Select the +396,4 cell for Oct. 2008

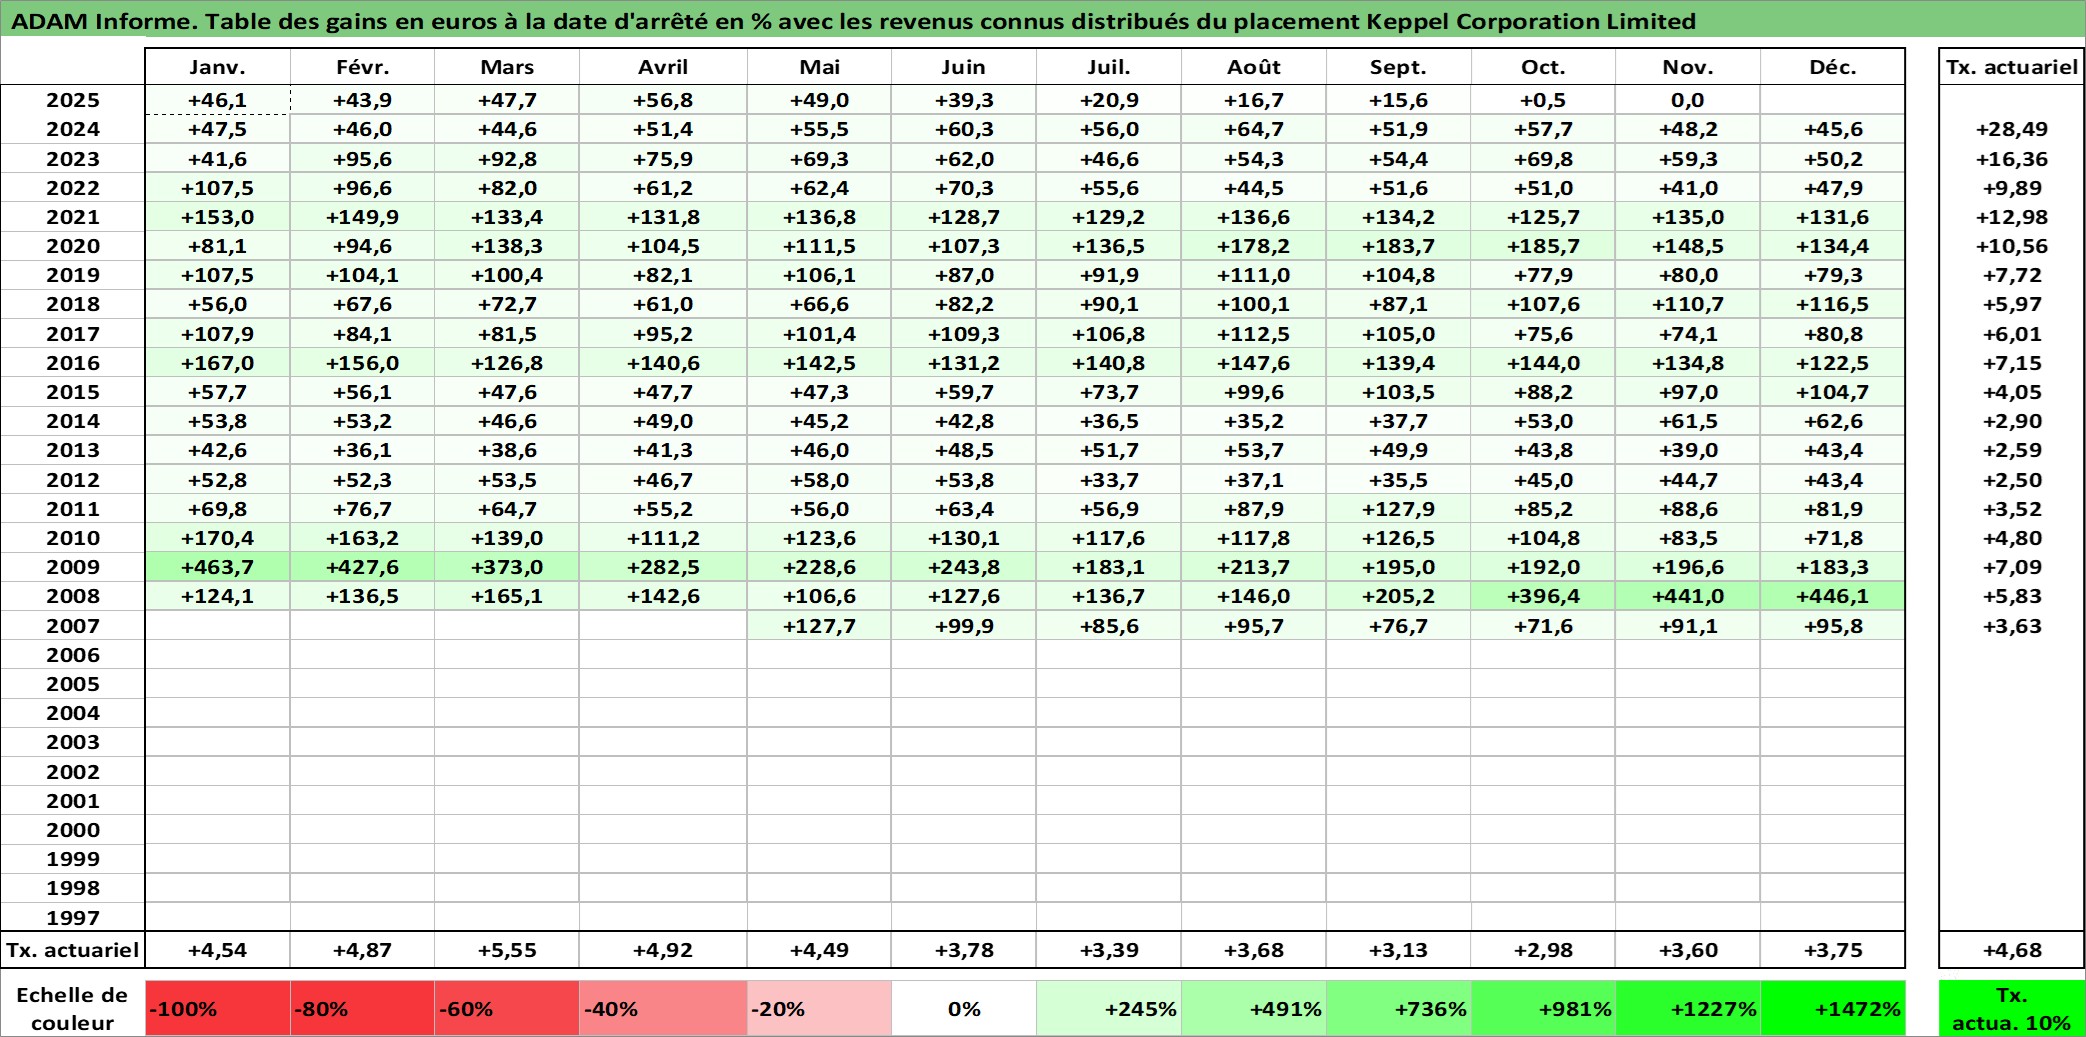point(1543,596)
